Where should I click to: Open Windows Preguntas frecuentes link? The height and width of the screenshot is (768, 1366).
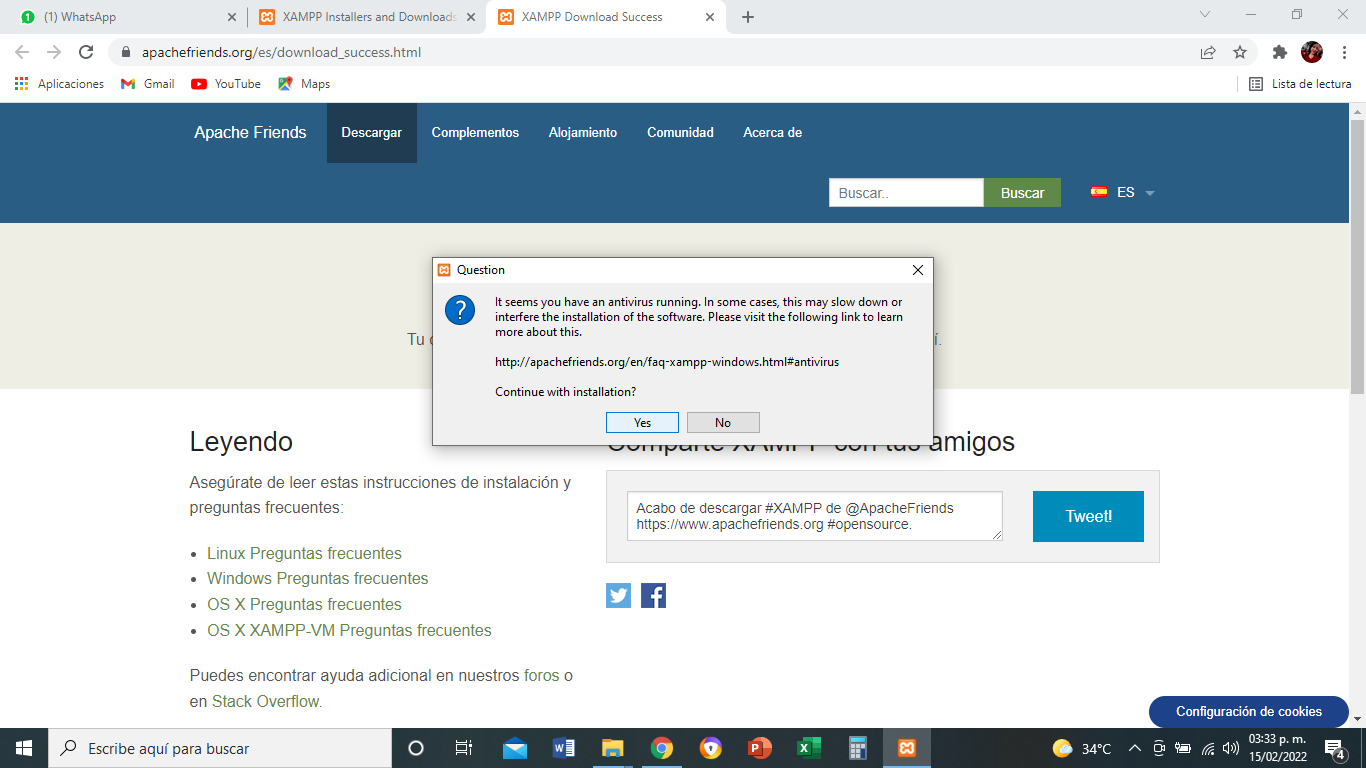pyautogui.click(x=317, y=579)
